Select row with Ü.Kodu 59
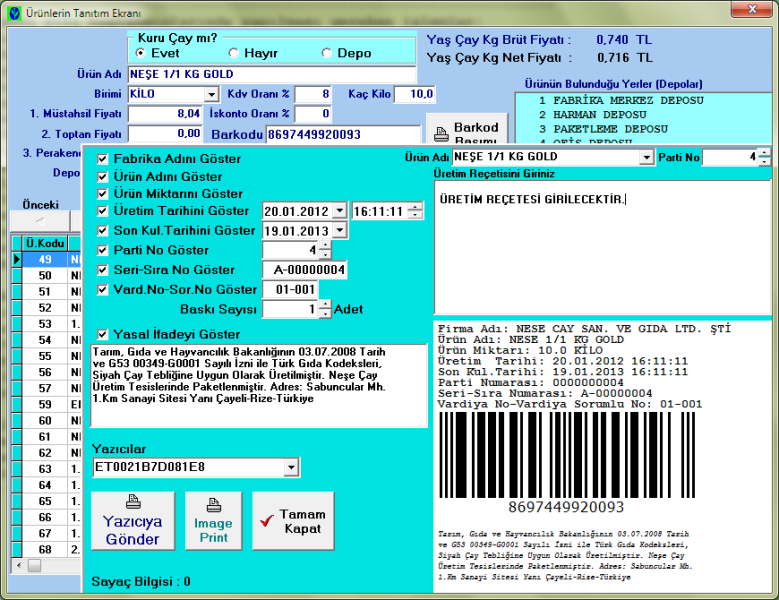Viewport: 779px width, 600px height. [x=45, y=404]
